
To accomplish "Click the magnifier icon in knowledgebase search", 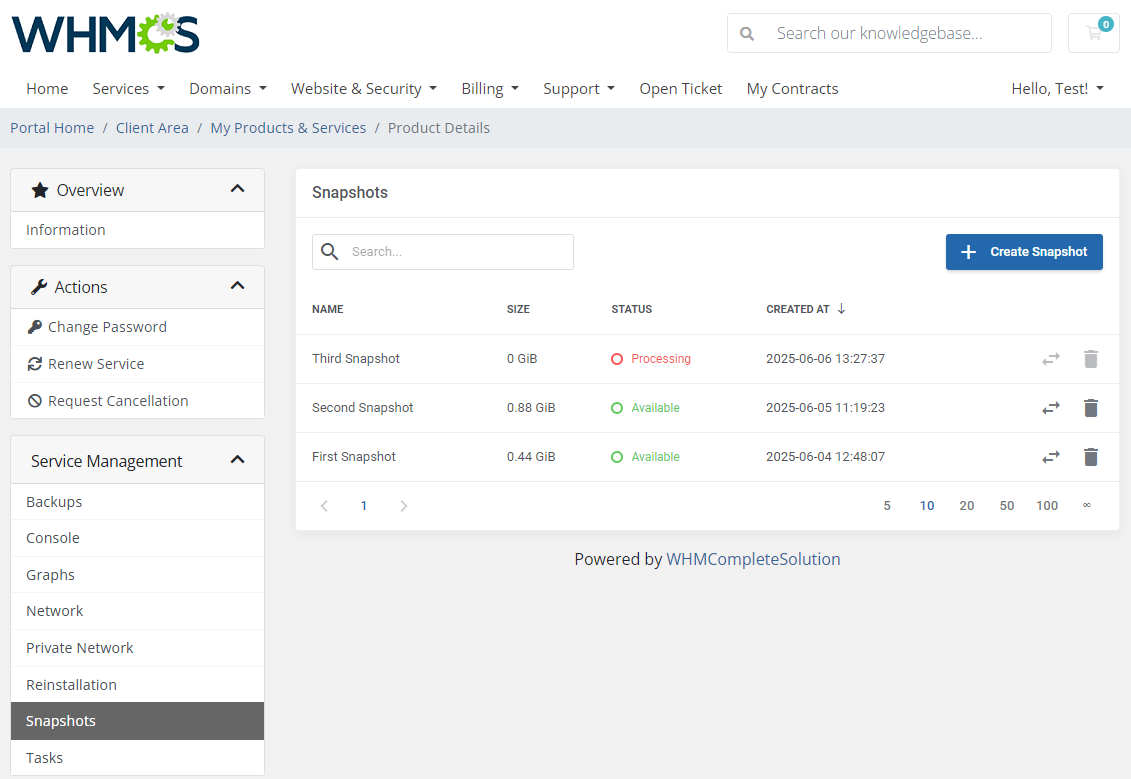I will coord(746,33).
